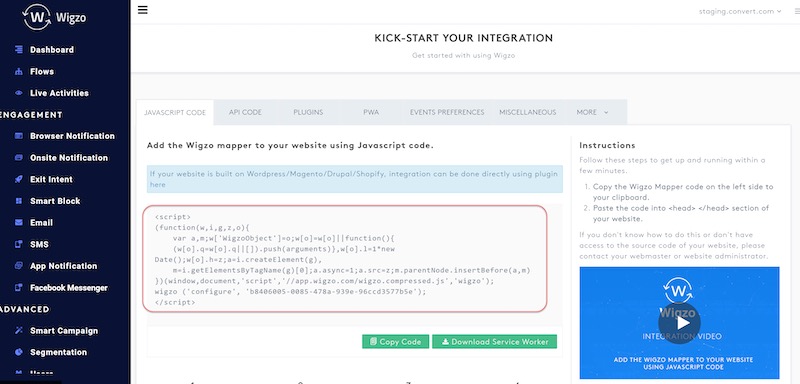Viewport: 800px width, 384px height.
Task: Select the JAVASCRIPT CODE tab
Action: pos(175,112)
